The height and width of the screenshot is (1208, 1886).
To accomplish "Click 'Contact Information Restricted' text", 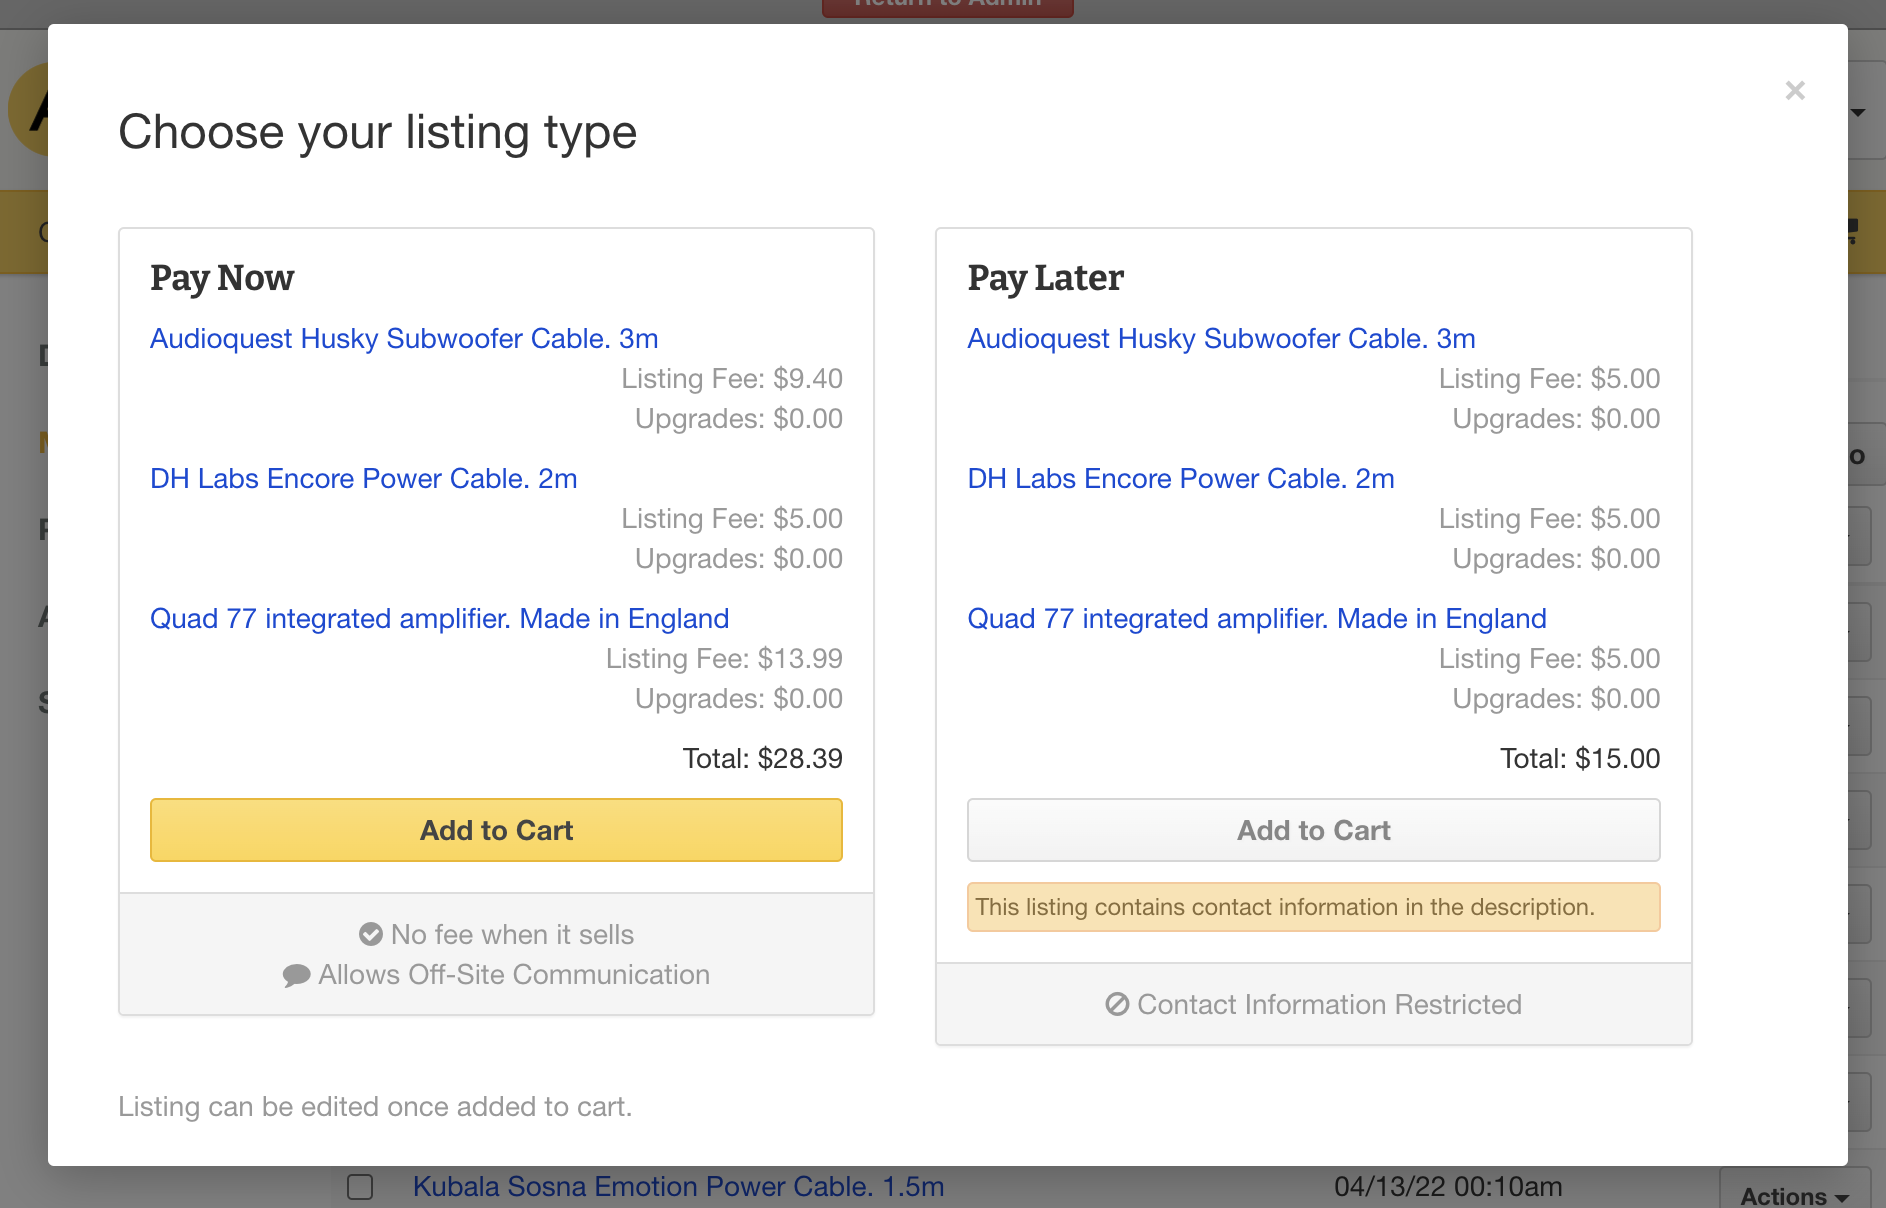I will pyautogui.click(x=1329, y=1005).
